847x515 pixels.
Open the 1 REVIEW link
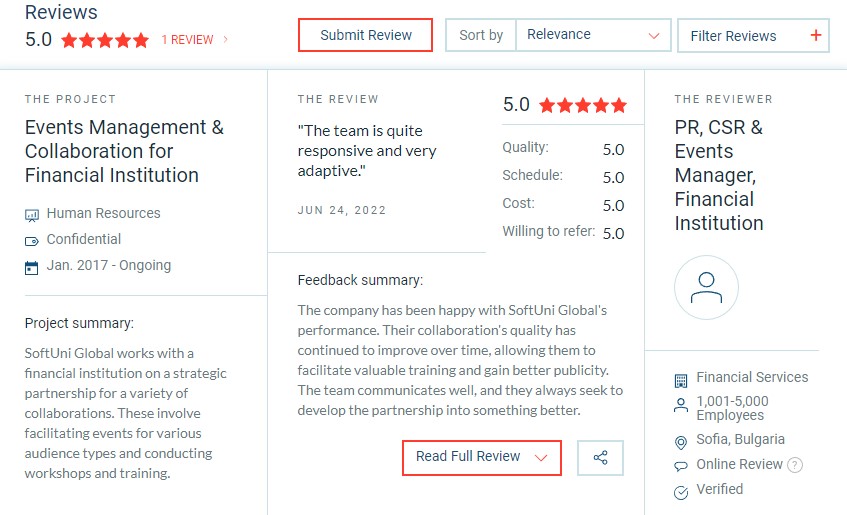coord(187,40)
